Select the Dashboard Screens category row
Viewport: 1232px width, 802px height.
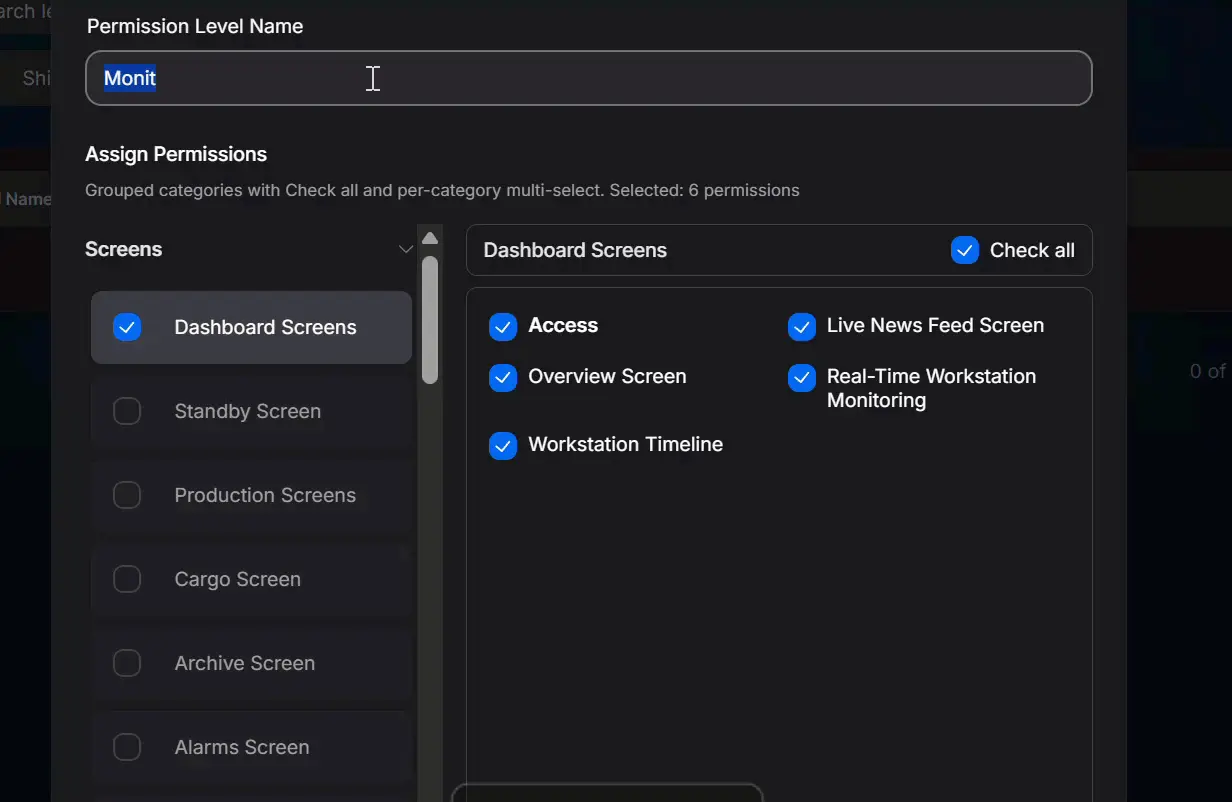coord(251,327)
